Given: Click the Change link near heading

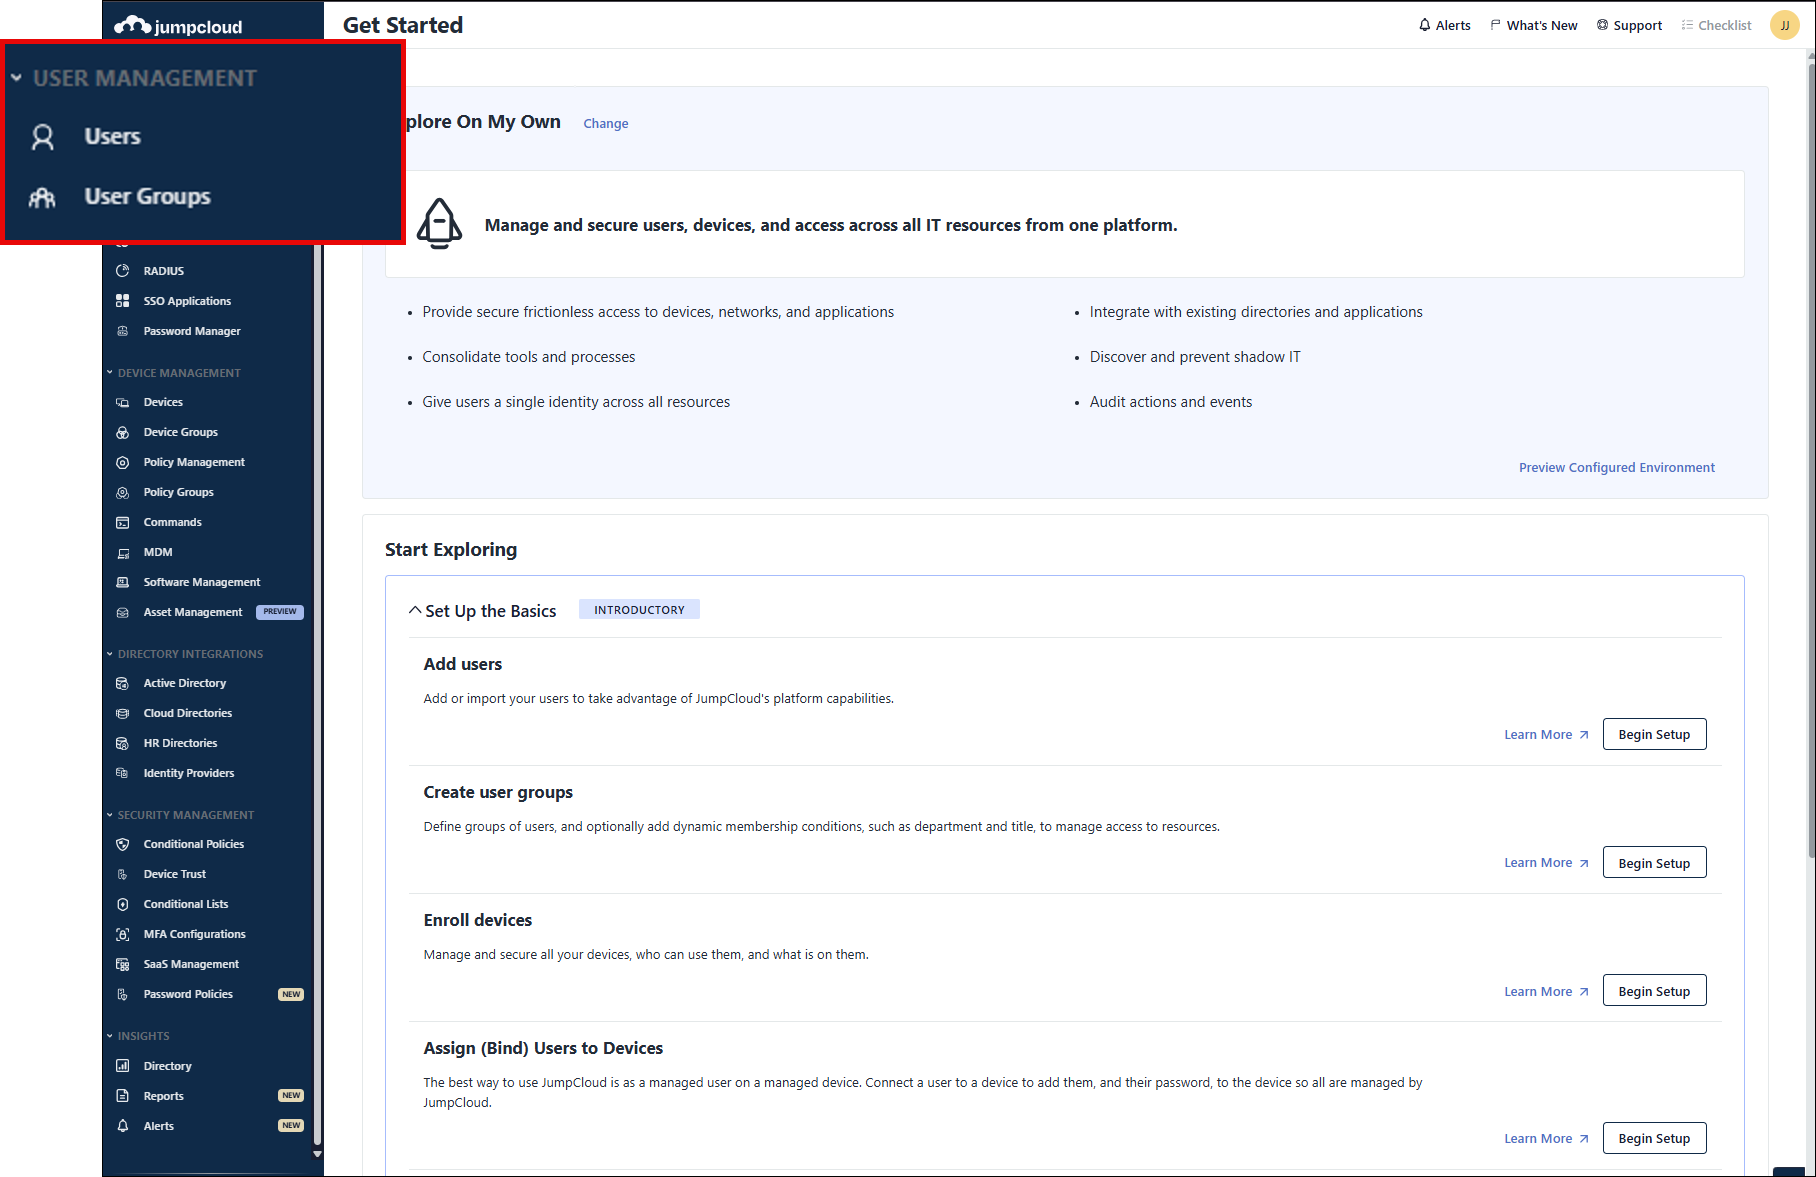Looking at the screenshot, I should click(606, 123).
